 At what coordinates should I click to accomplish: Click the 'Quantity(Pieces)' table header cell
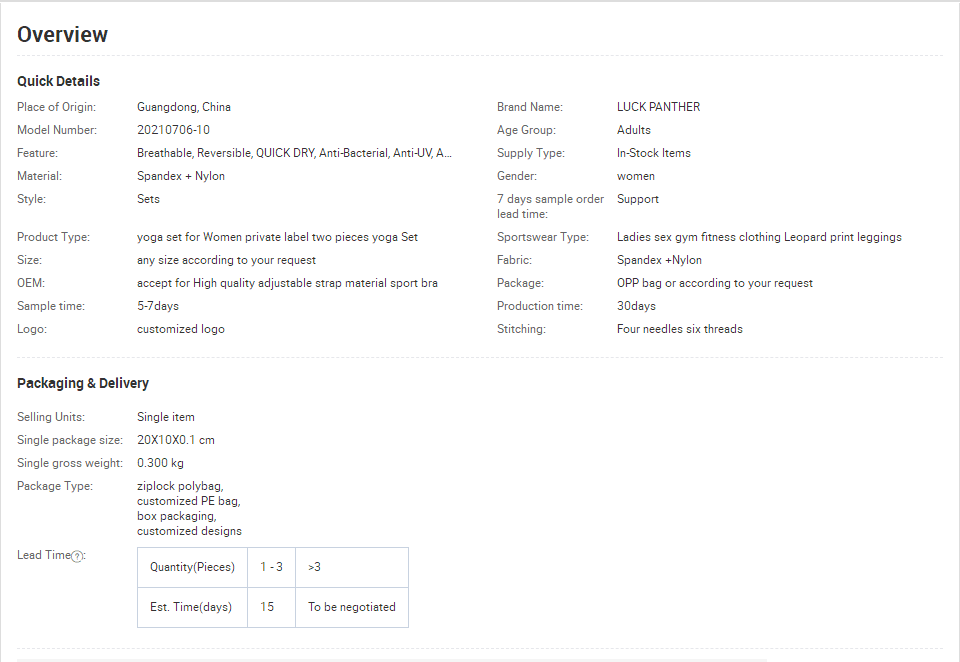click(192, 567)
